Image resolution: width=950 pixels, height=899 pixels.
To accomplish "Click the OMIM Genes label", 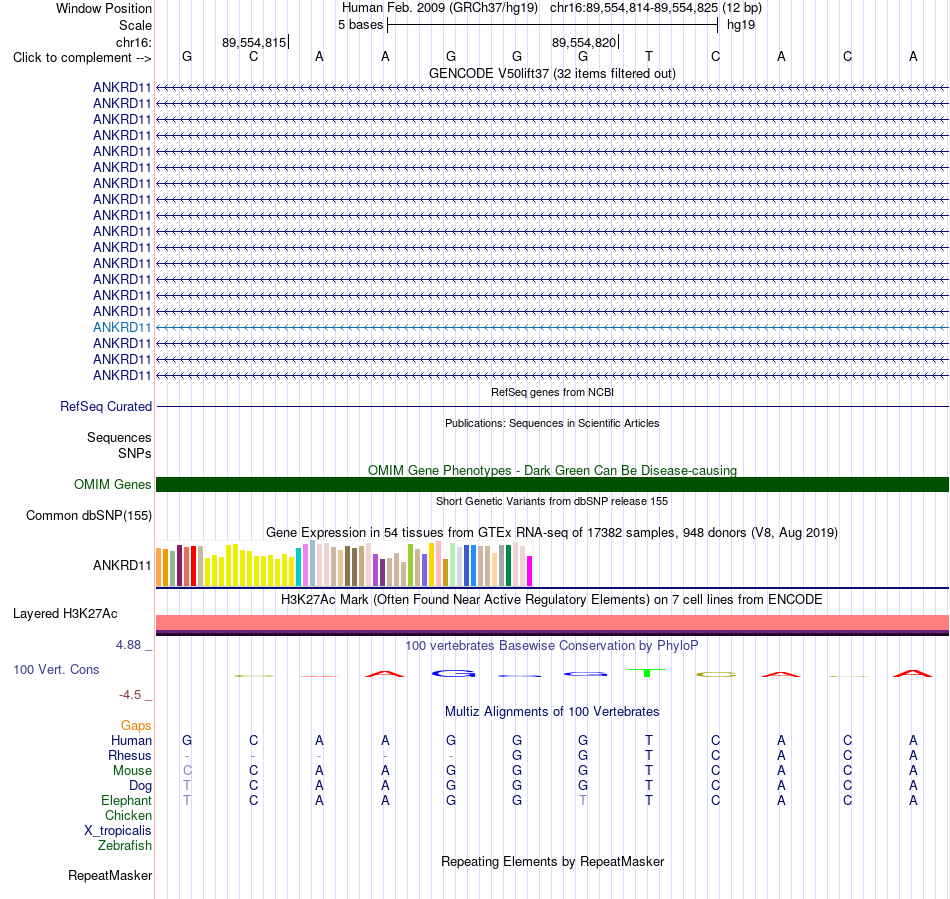I will click(x=112, y=485).
